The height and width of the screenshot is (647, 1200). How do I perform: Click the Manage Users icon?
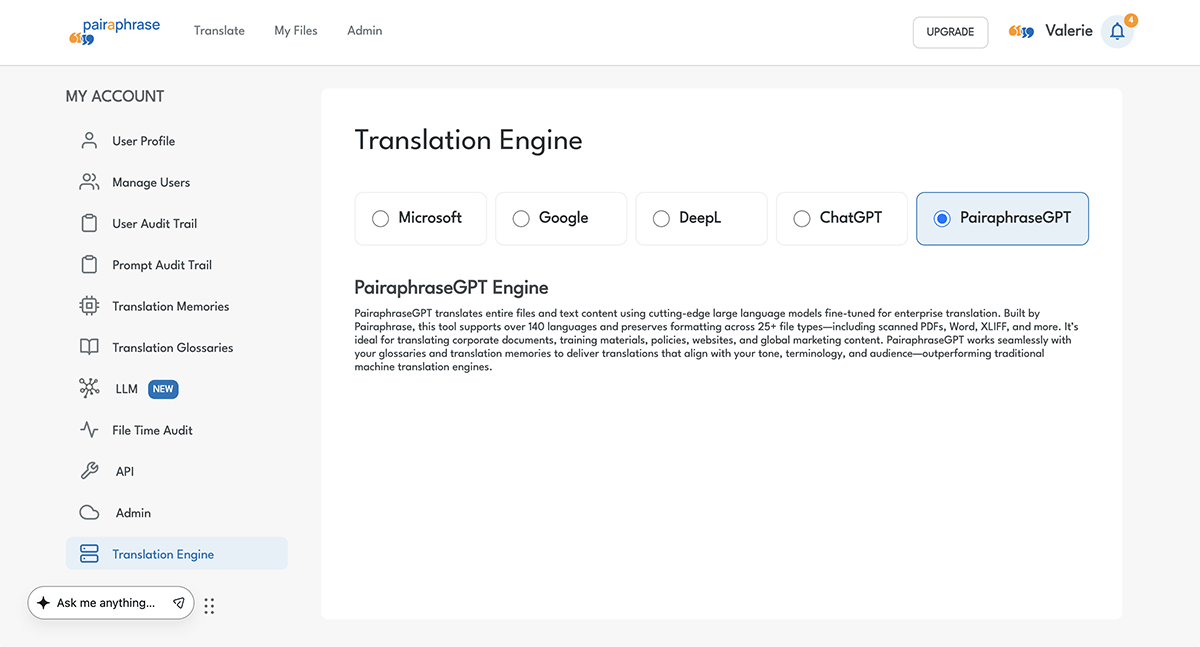88,182
